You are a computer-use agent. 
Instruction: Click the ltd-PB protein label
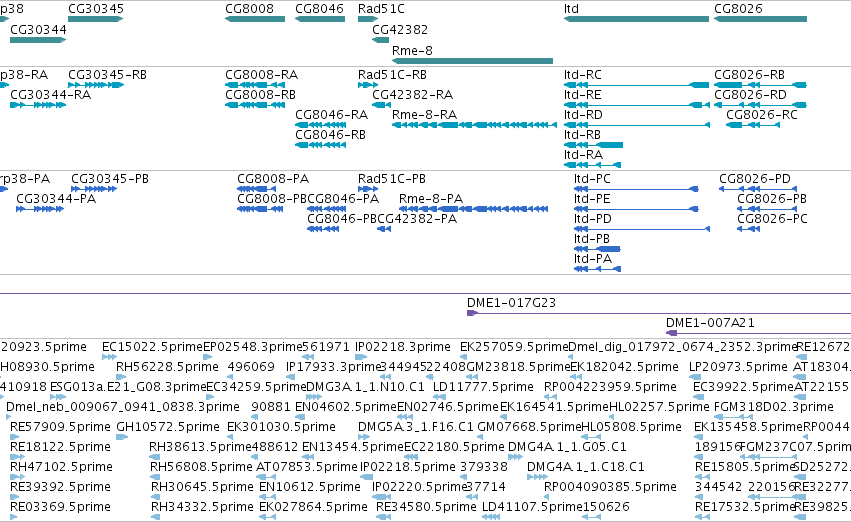[x=592, y=239]
